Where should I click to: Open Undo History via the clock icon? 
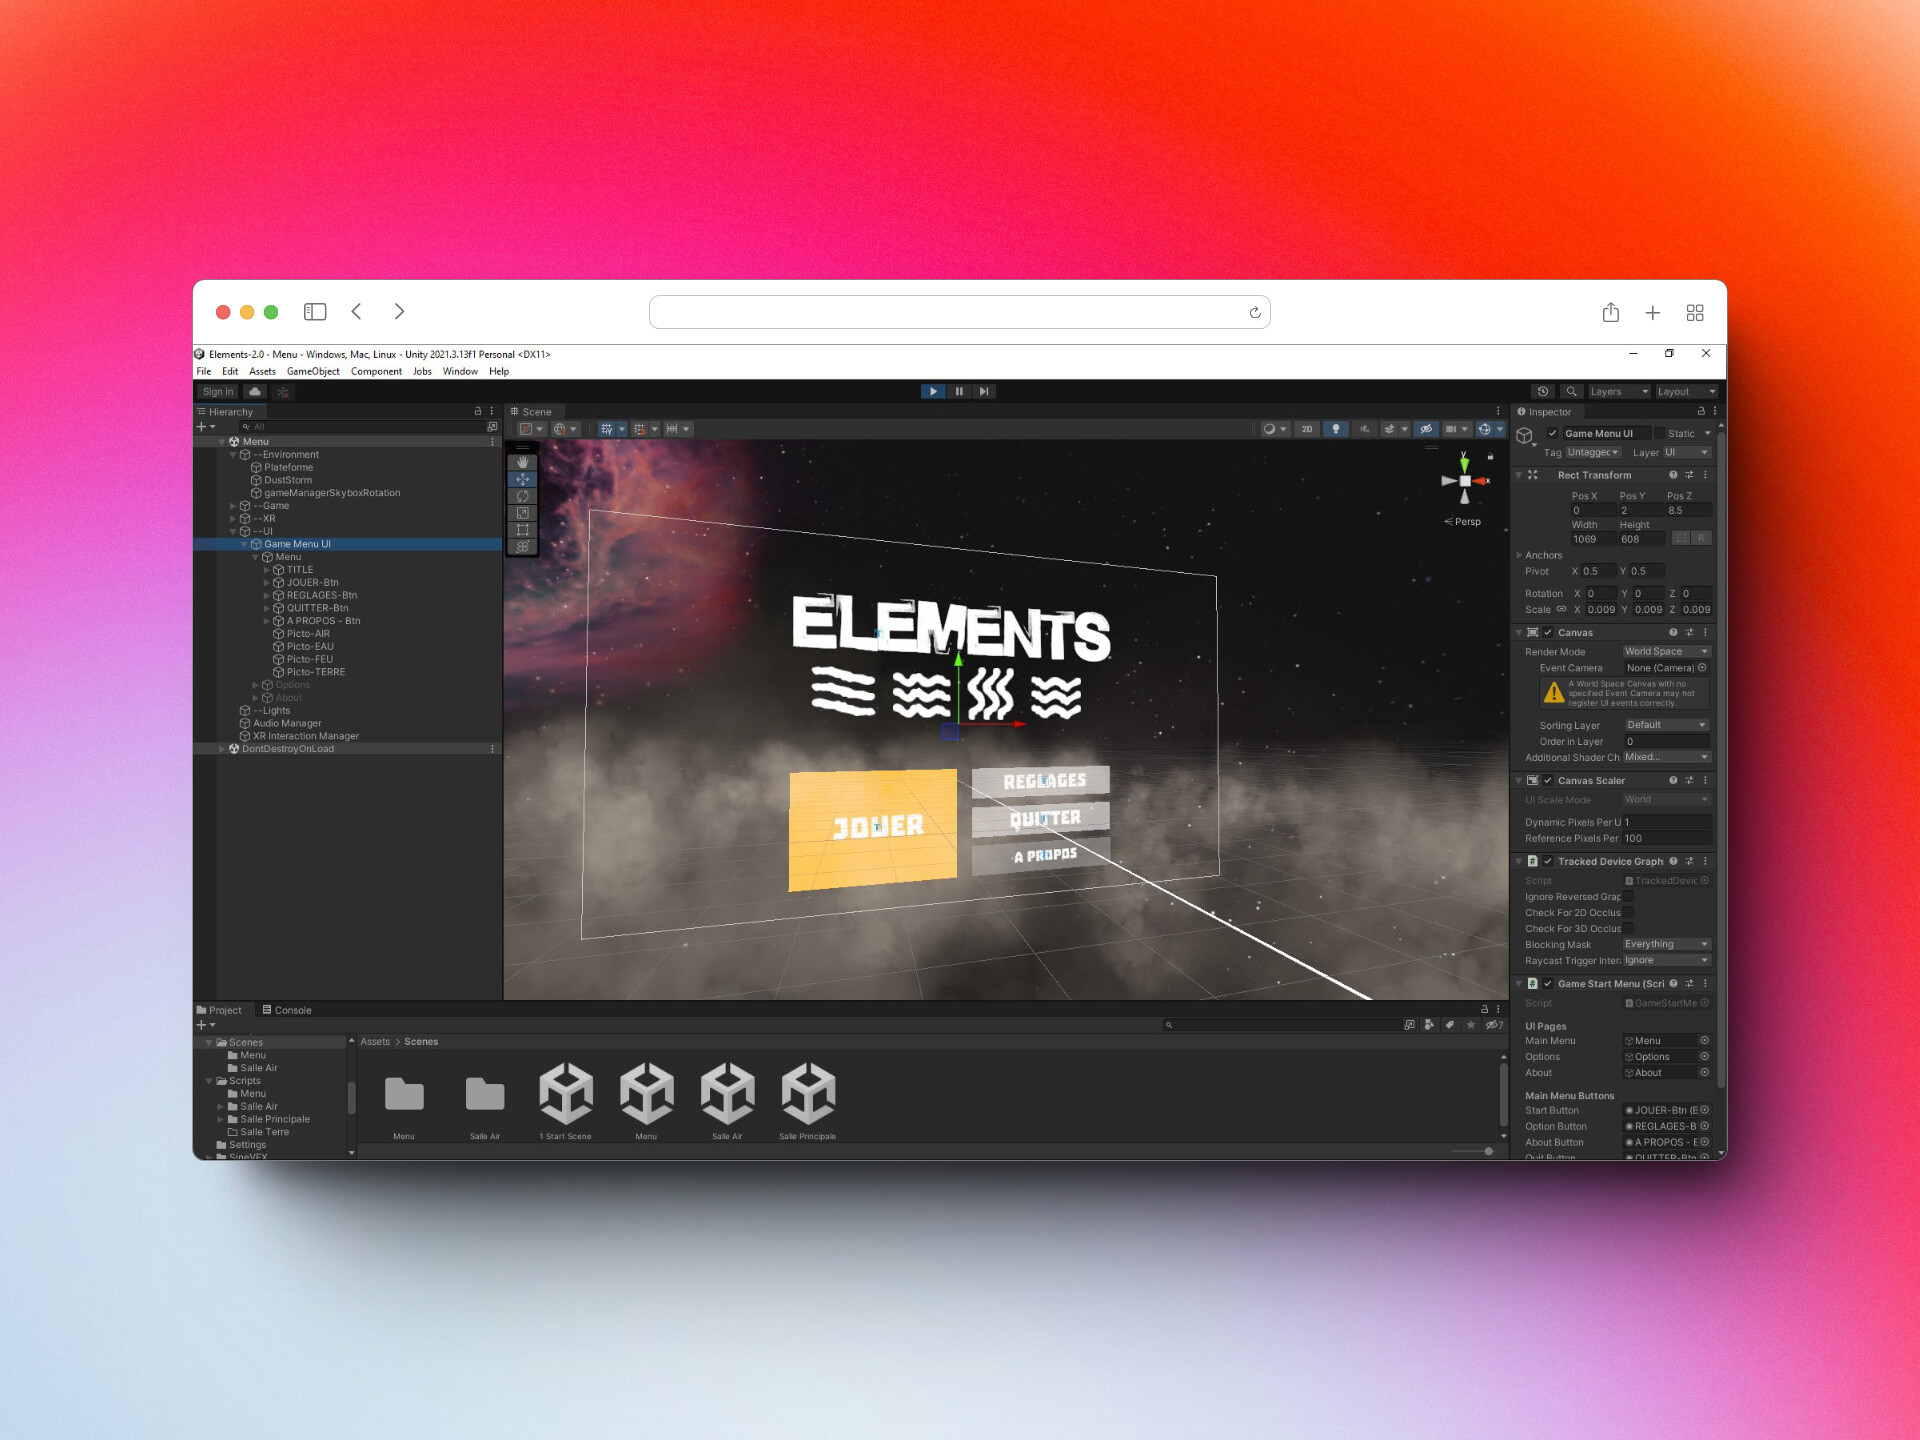tap(1543, 391)
